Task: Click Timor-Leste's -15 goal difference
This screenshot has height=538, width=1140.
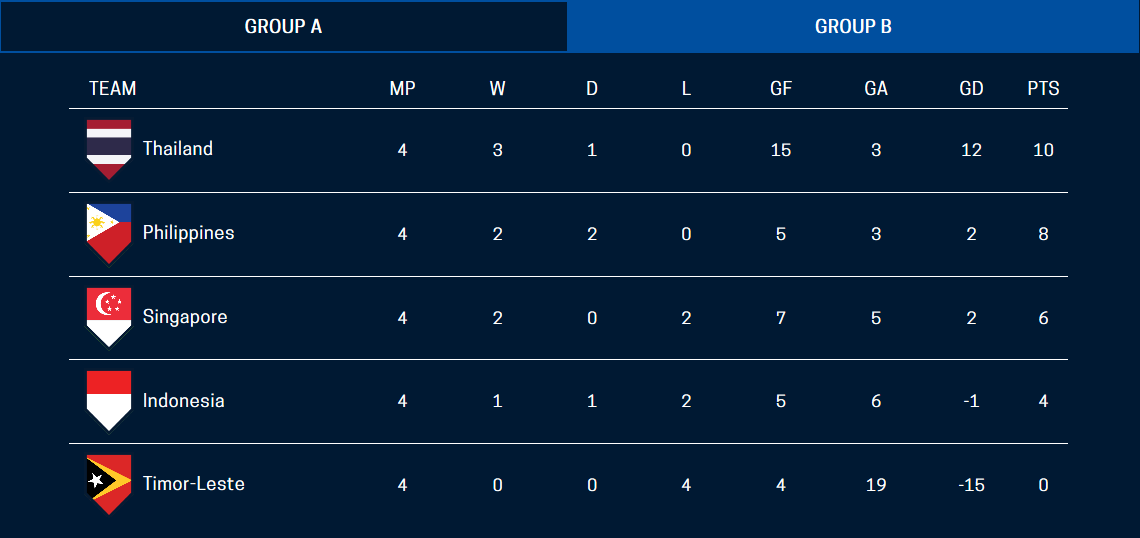Action: coord(971,485)
